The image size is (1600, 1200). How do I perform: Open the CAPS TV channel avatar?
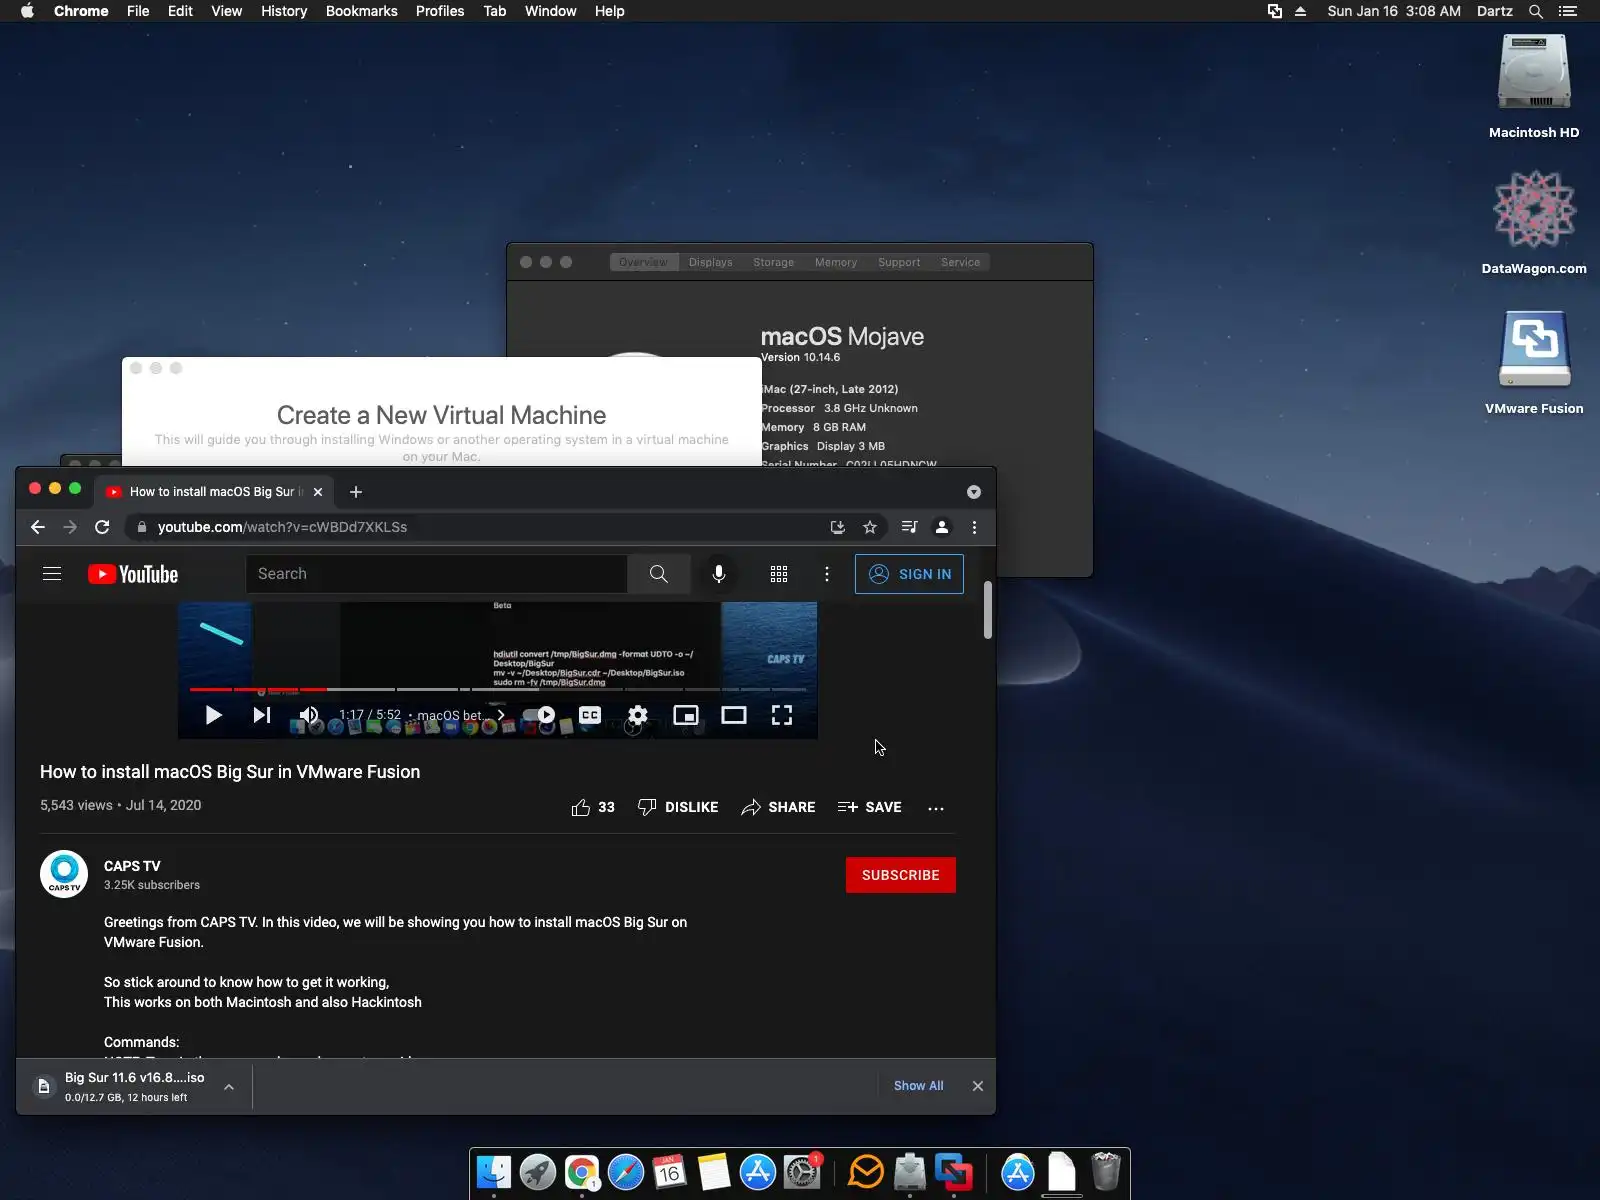tap(64, 874)
